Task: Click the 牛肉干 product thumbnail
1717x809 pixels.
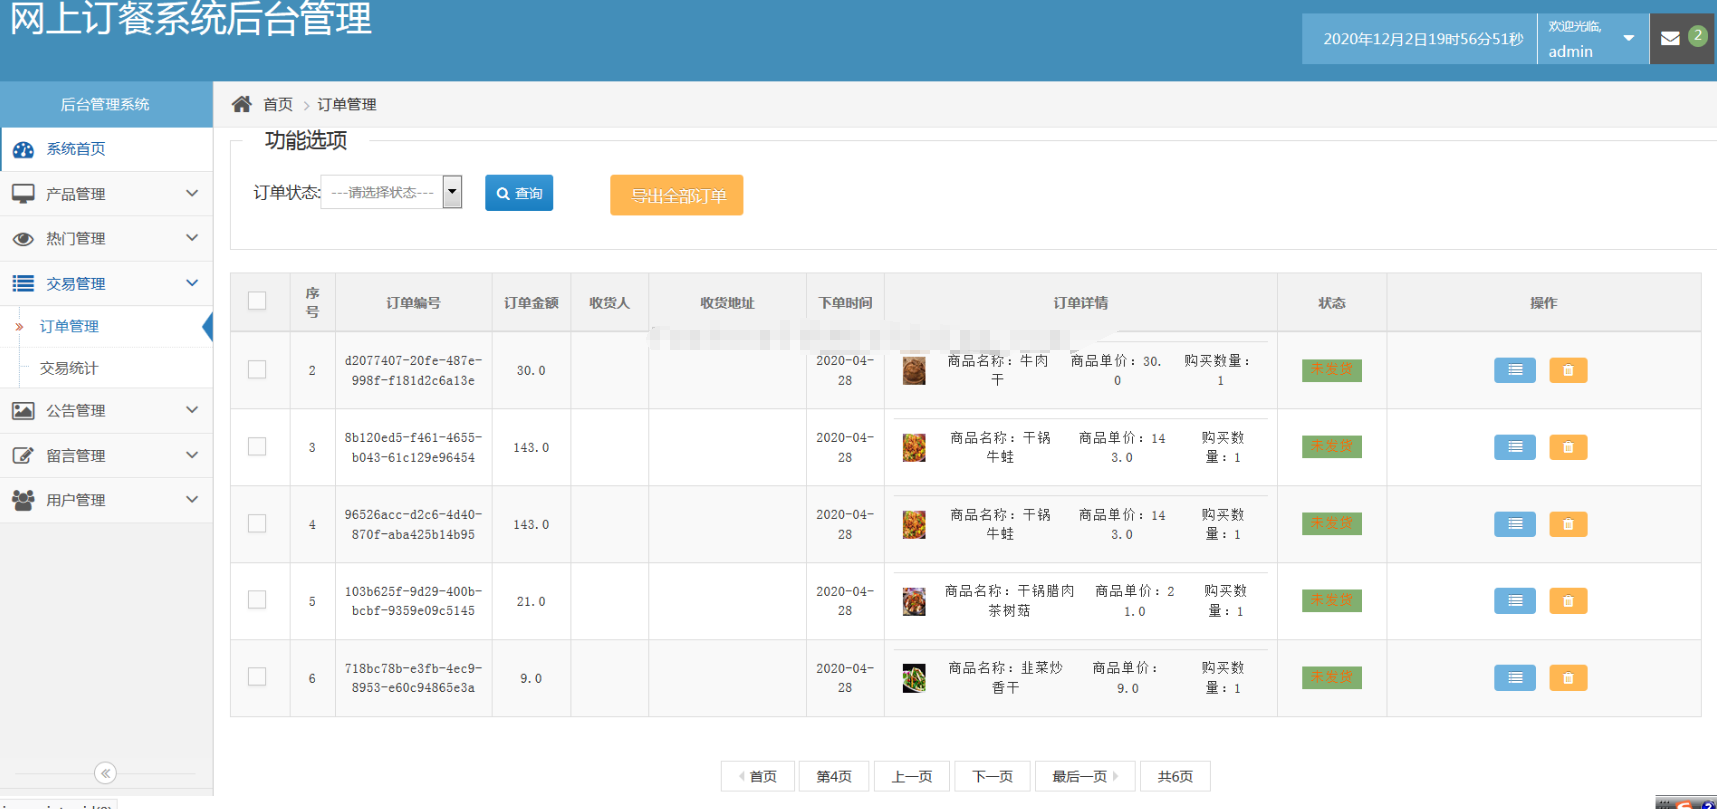Action: (x=914, y=371)
